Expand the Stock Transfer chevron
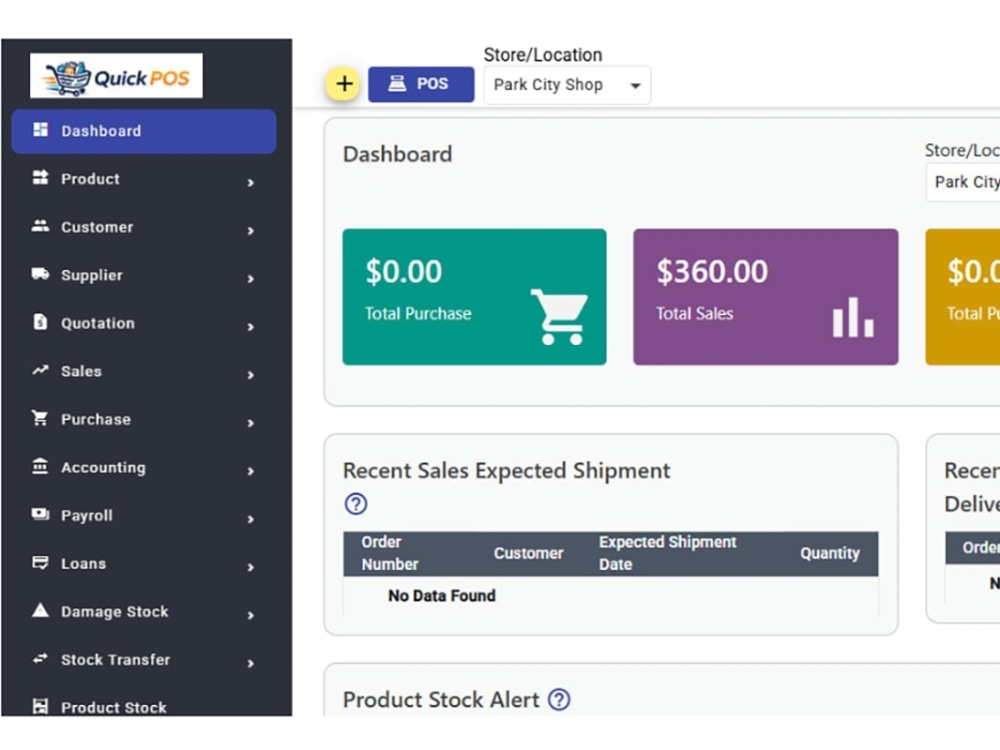Screen dimensions: 1000x750 (251, 663)
